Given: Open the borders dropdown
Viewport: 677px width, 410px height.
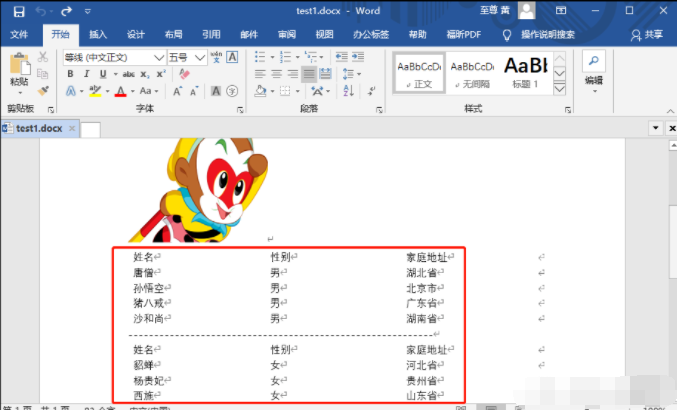Looking at the screenshot, I should tap(297, 91).
